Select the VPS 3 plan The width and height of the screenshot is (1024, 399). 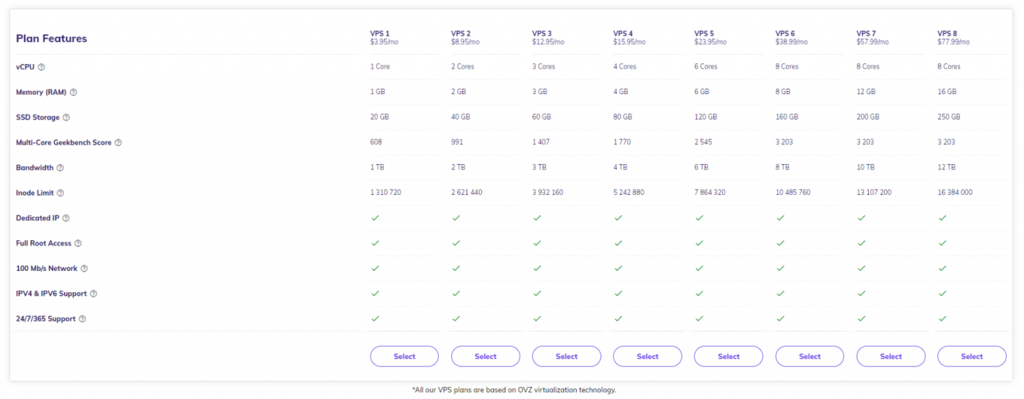click(x=566, y=357)
